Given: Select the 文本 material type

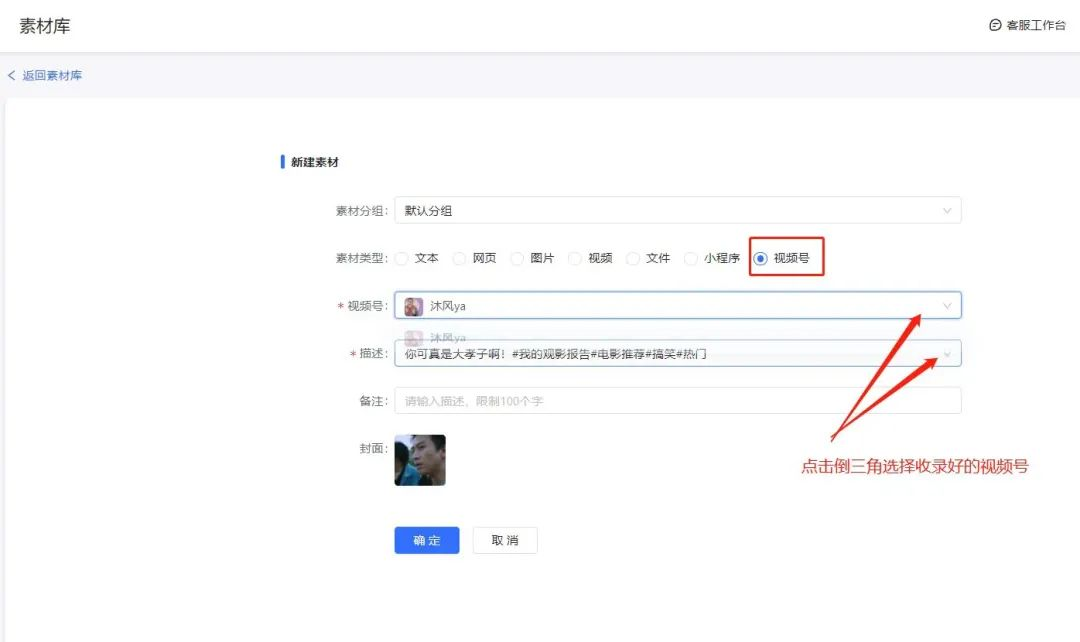Looking at the screenshot, I should [402, 258].
